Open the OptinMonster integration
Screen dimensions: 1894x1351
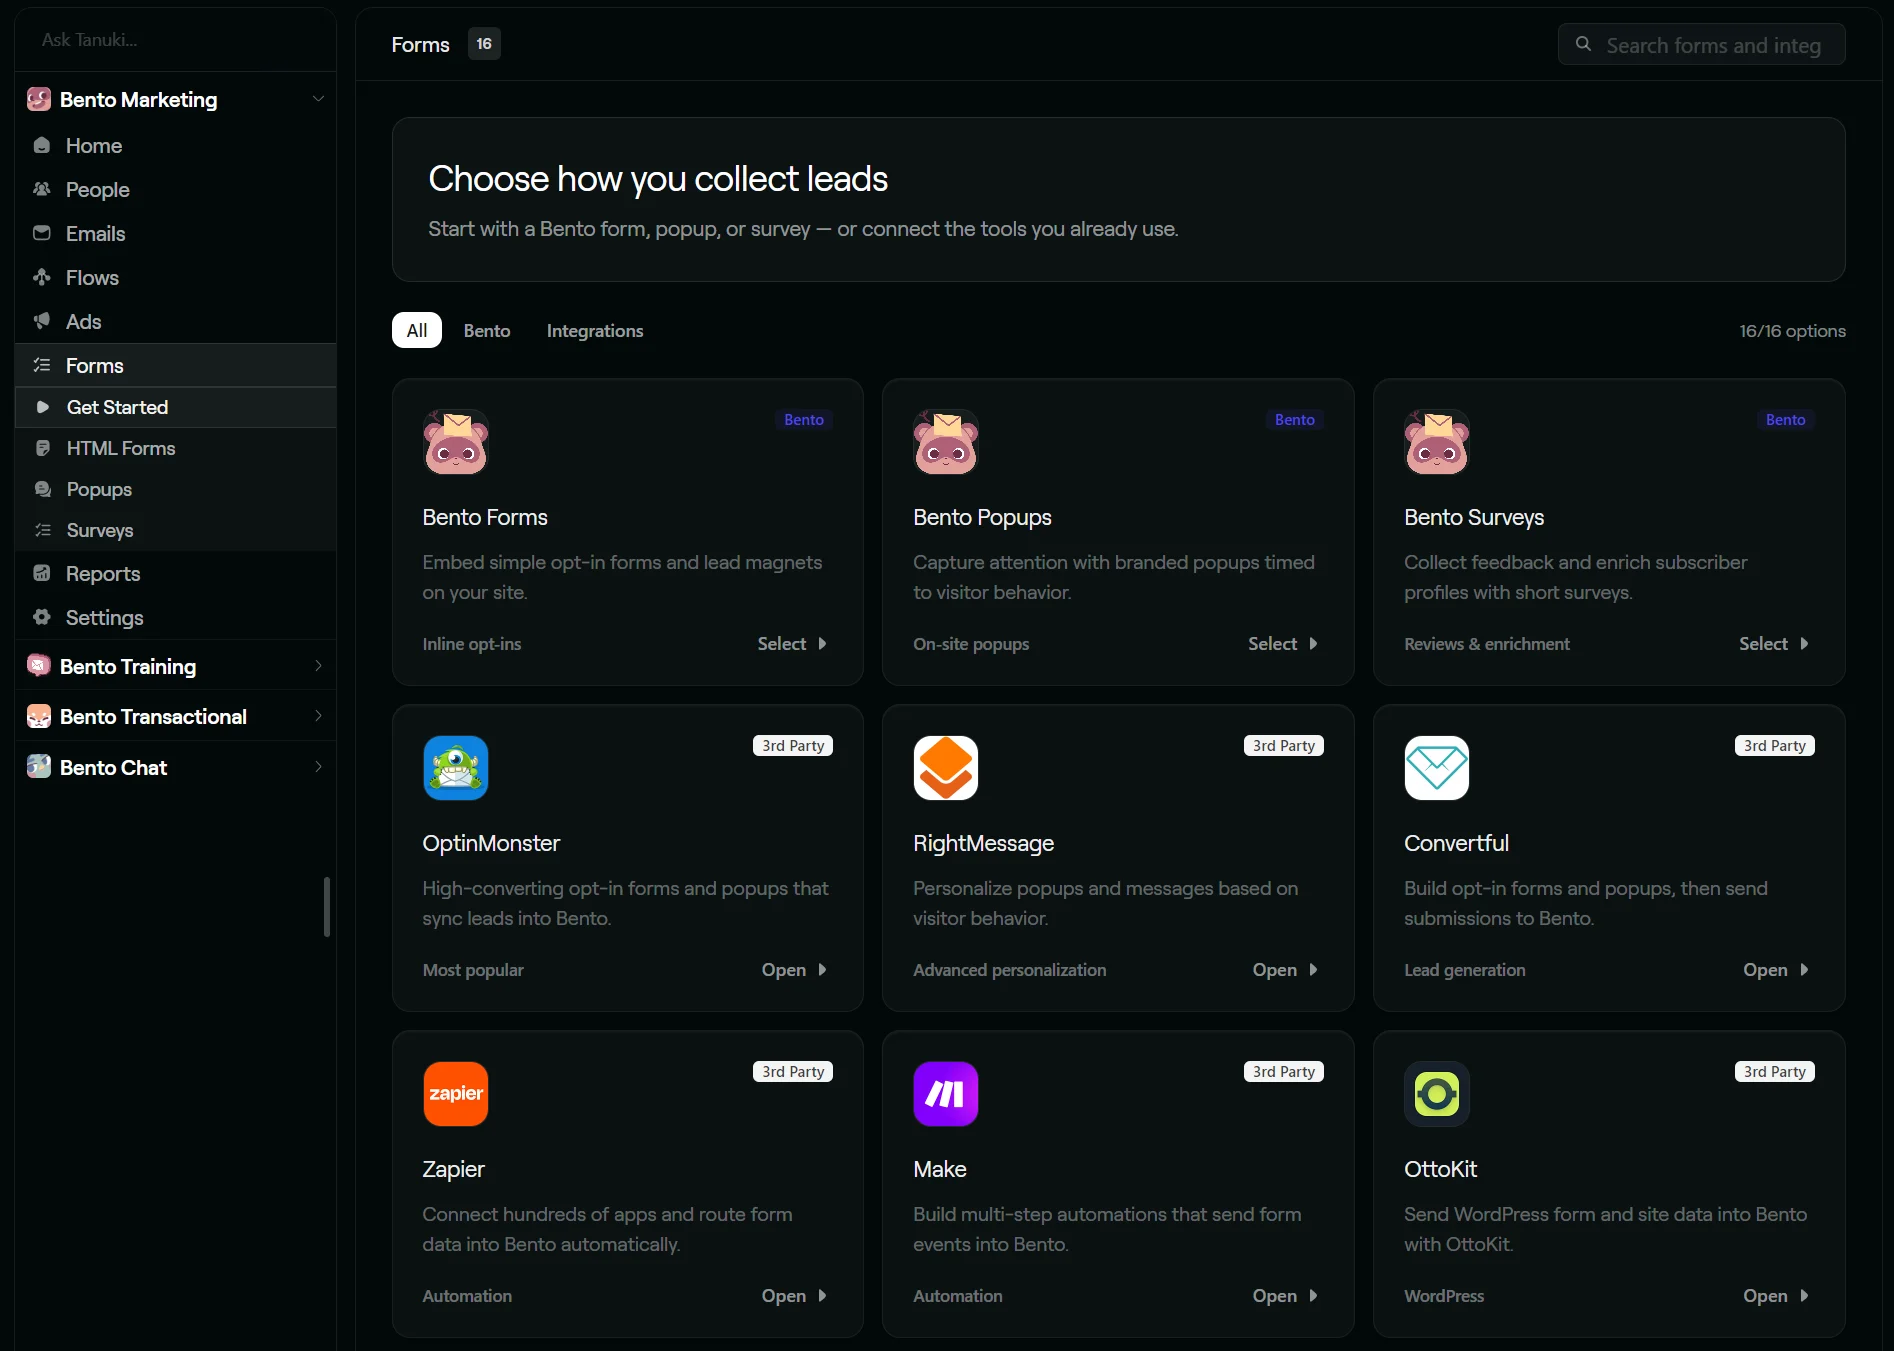click(x=794, y=970)
